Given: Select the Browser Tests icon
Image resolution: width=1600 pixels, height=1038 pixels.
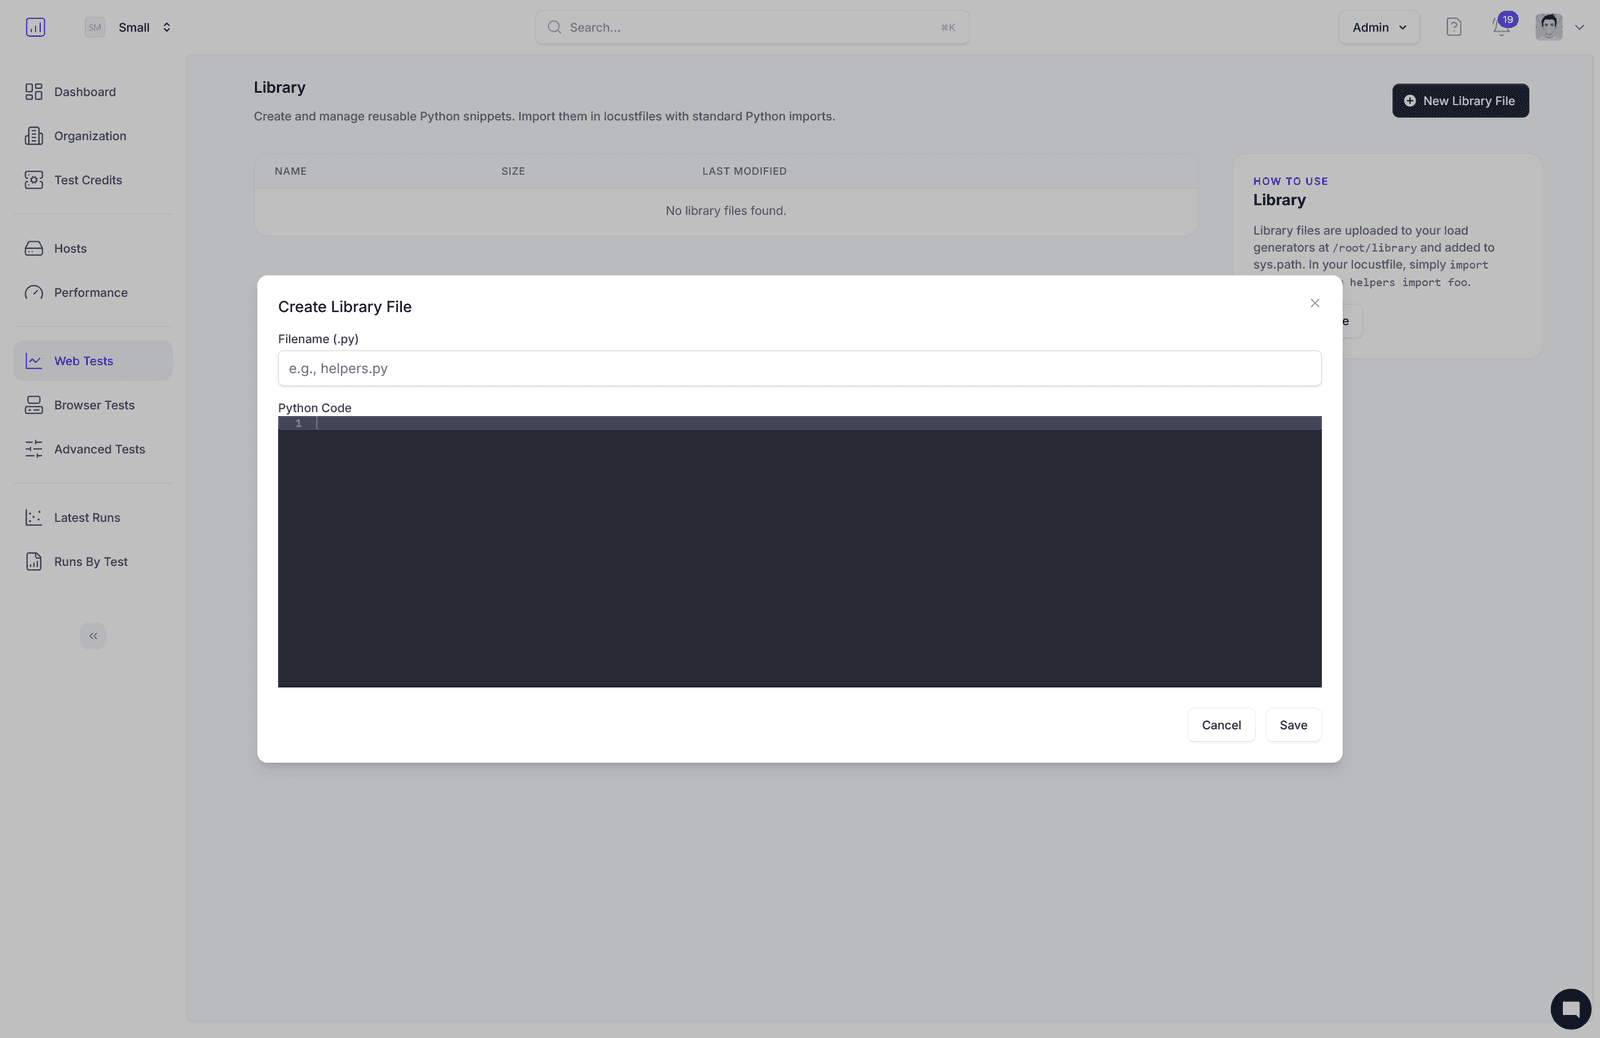Looking at the screenshot, I should click(x=34, y=405).
